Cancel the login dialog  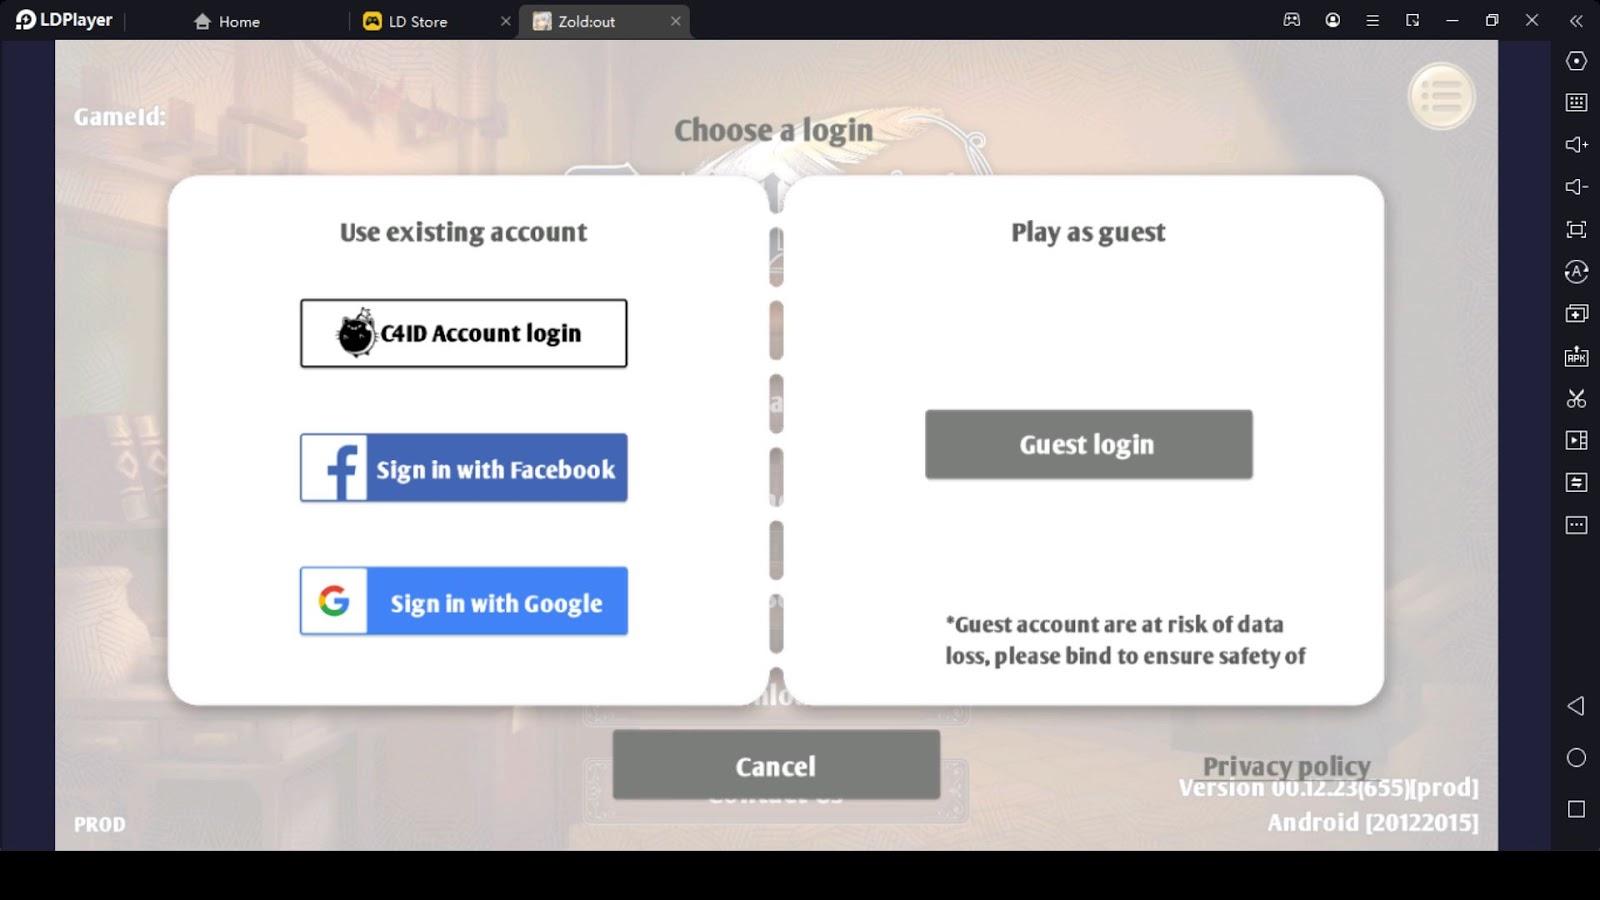(776, 765)
